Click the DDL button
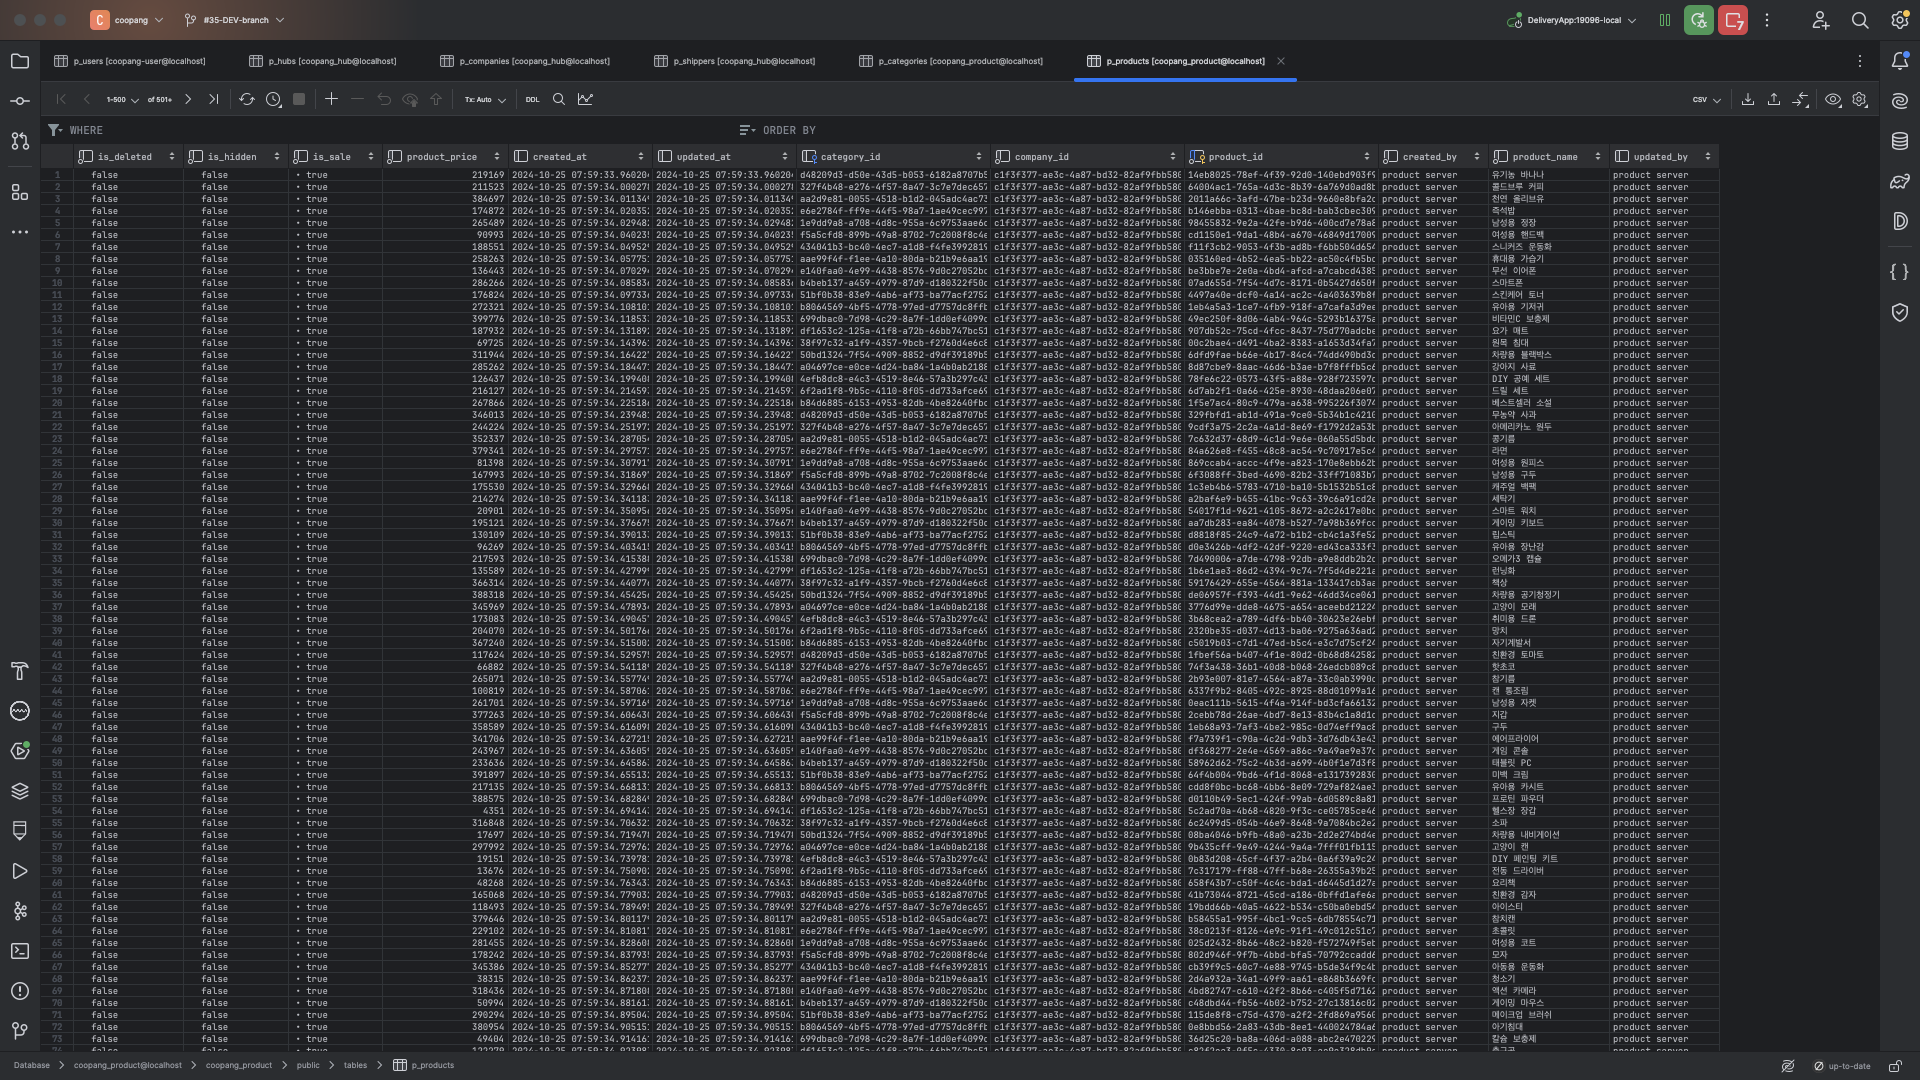This screenshot has height=1080, width=1920. click(x=532, y=100)
